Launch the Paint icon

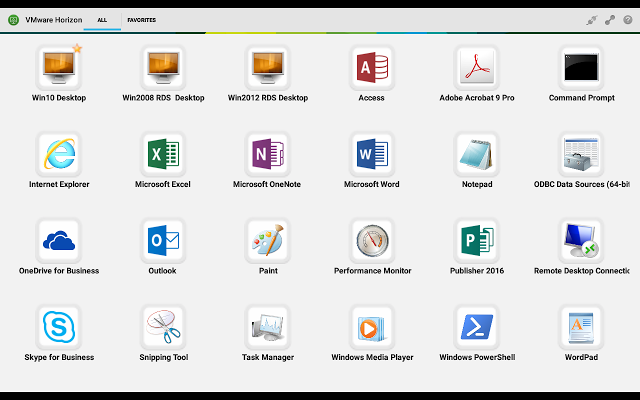(268, 240)
